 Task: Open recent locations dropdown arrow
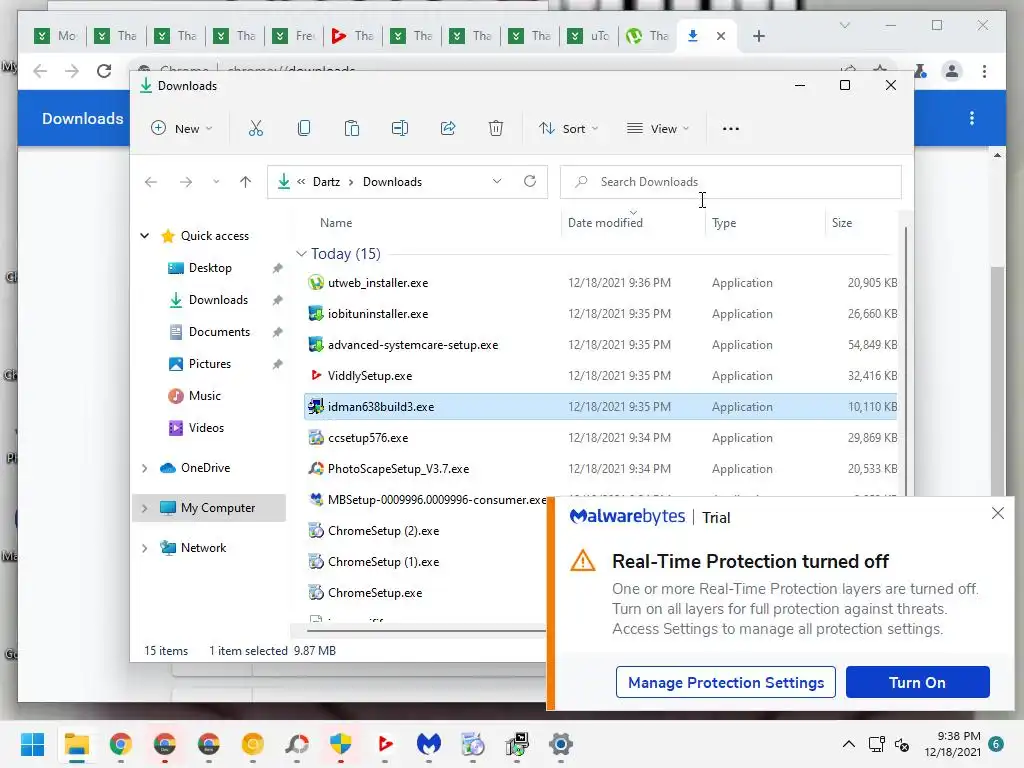pyautogui.click(x=216, y=182)
